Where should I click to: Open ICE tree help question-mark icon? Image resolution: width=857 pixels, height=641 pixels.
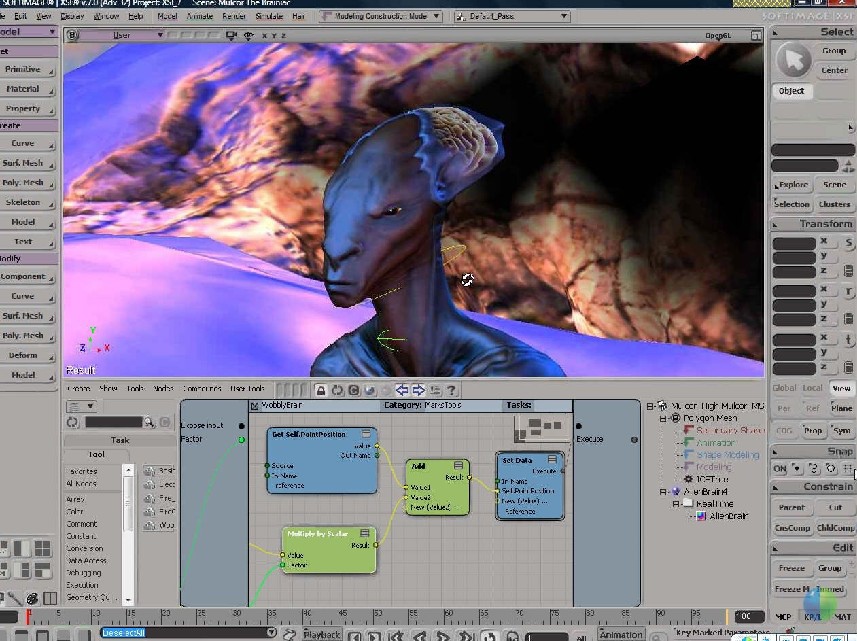pyautogui.click(x=451, y=390)
